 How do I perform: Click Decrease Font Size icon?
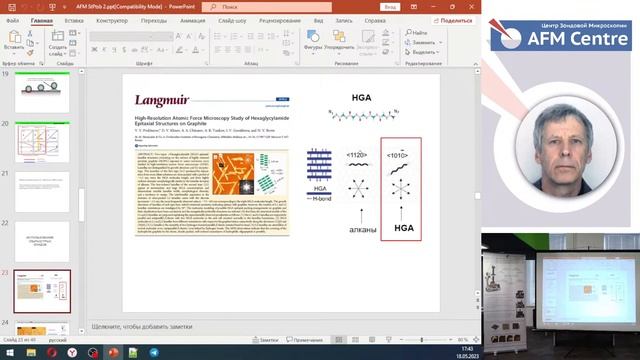pyautogui.click(x=189, y=36)
